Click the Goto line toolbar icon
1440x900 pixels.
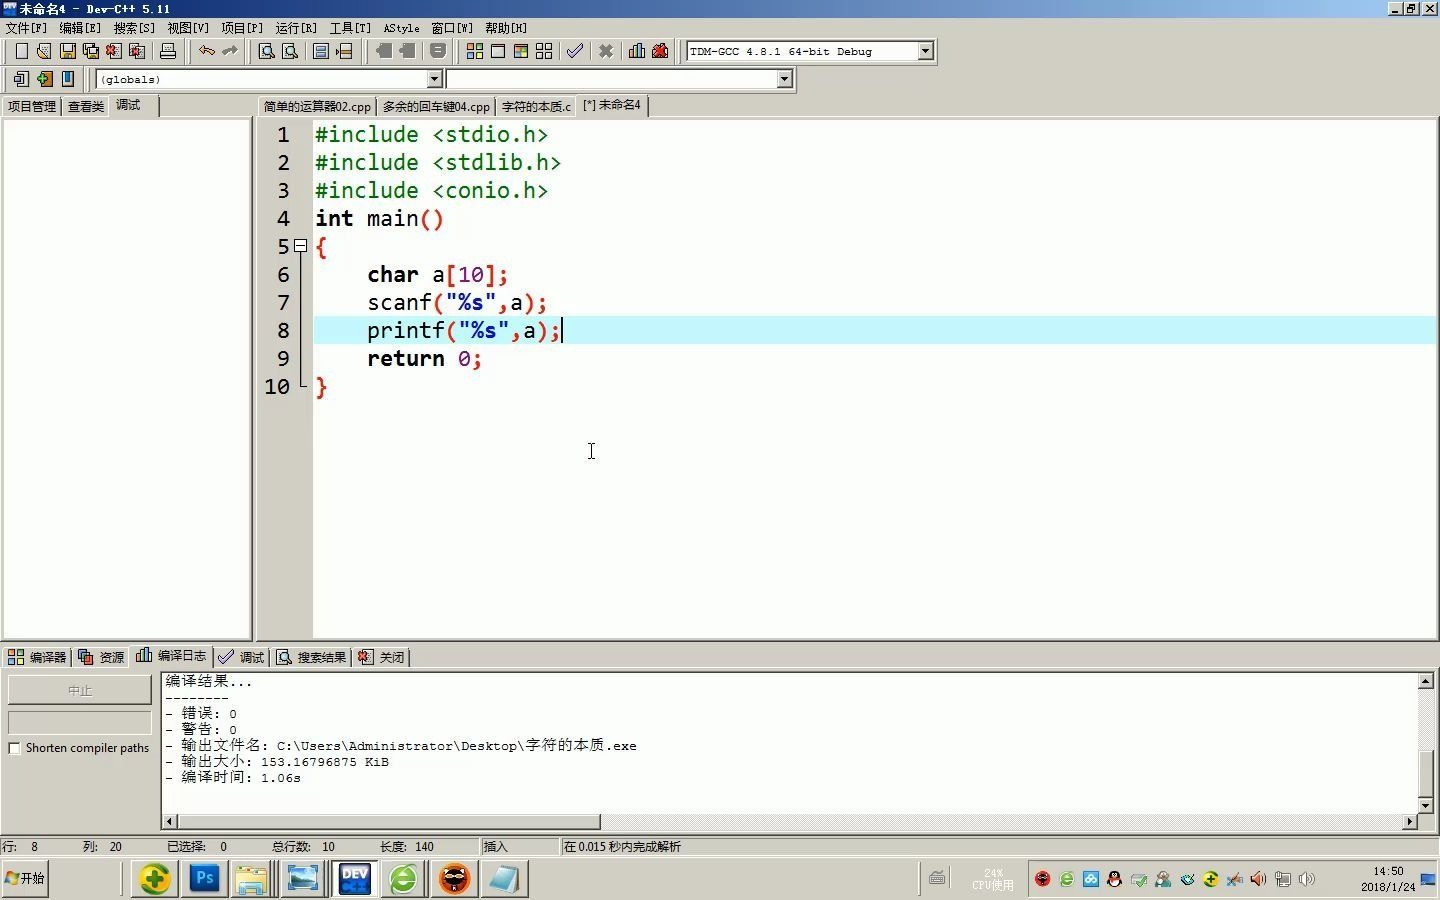tap(344, 51)
